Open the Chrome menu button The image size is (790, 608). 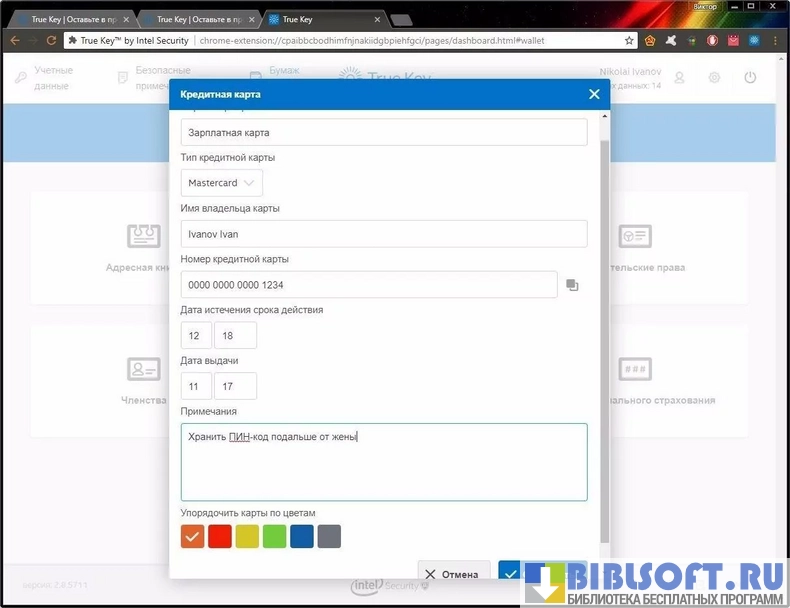click(x=774, y=41)
